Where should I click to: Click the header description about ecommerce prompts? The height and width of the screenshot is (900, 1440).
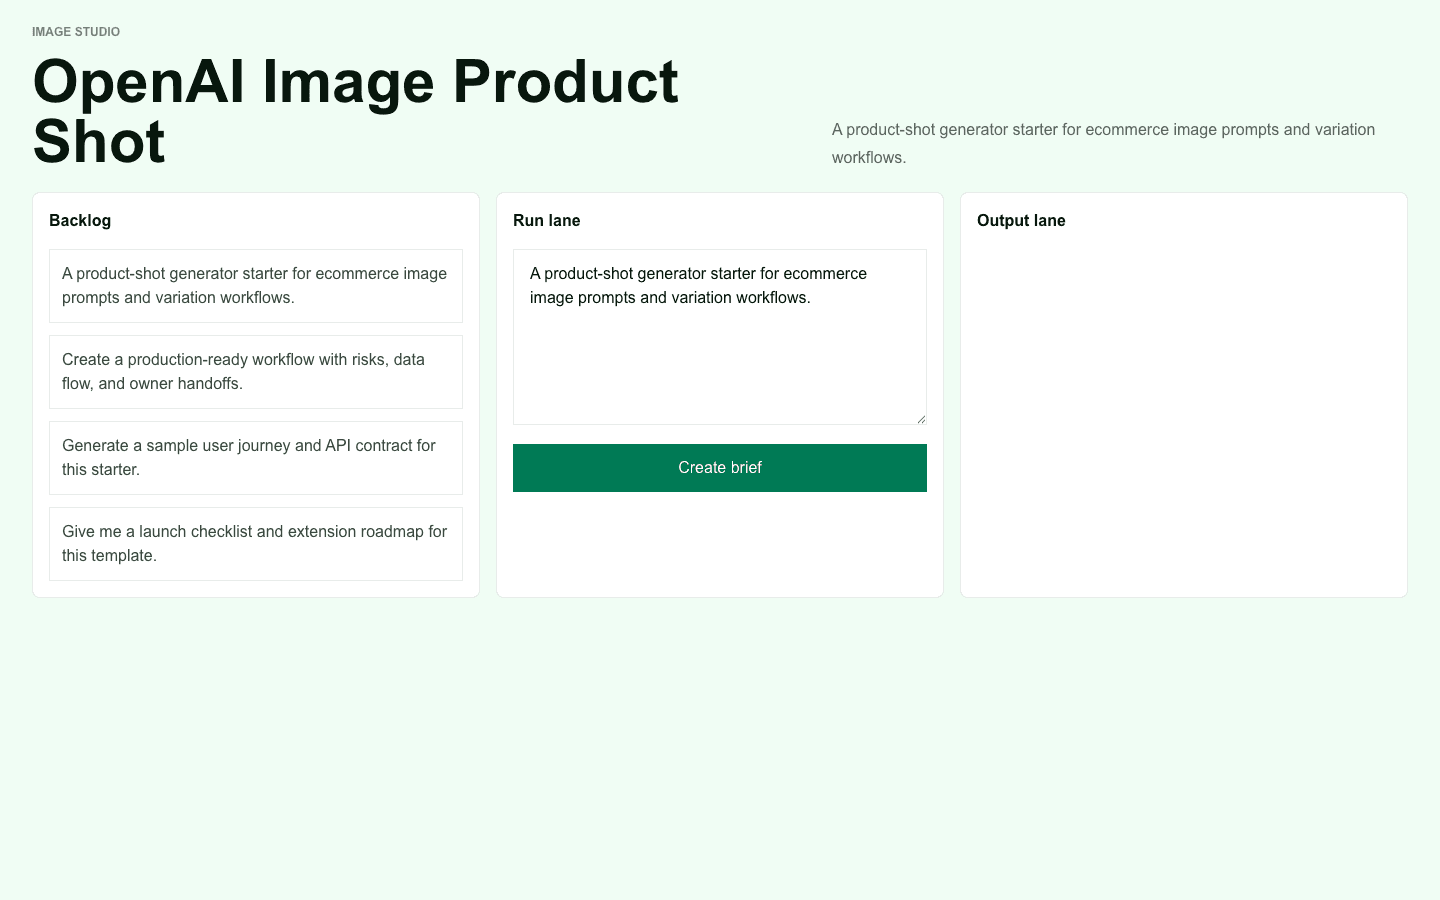tap(1104, 143)
